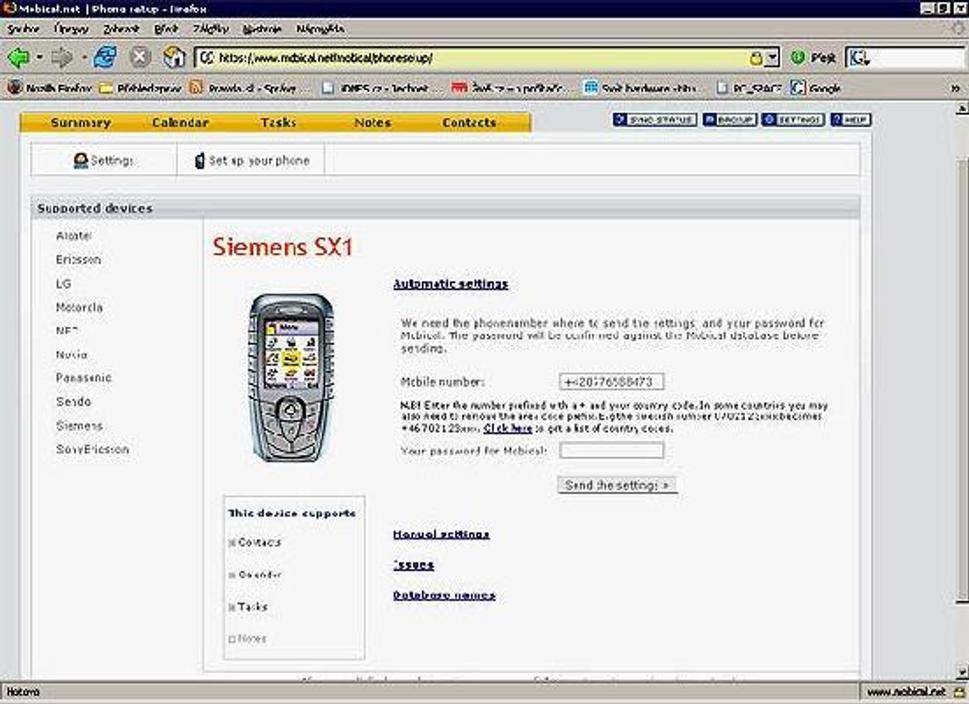Select LG in supported devices

pyautogui.click(x=64, y=284)
